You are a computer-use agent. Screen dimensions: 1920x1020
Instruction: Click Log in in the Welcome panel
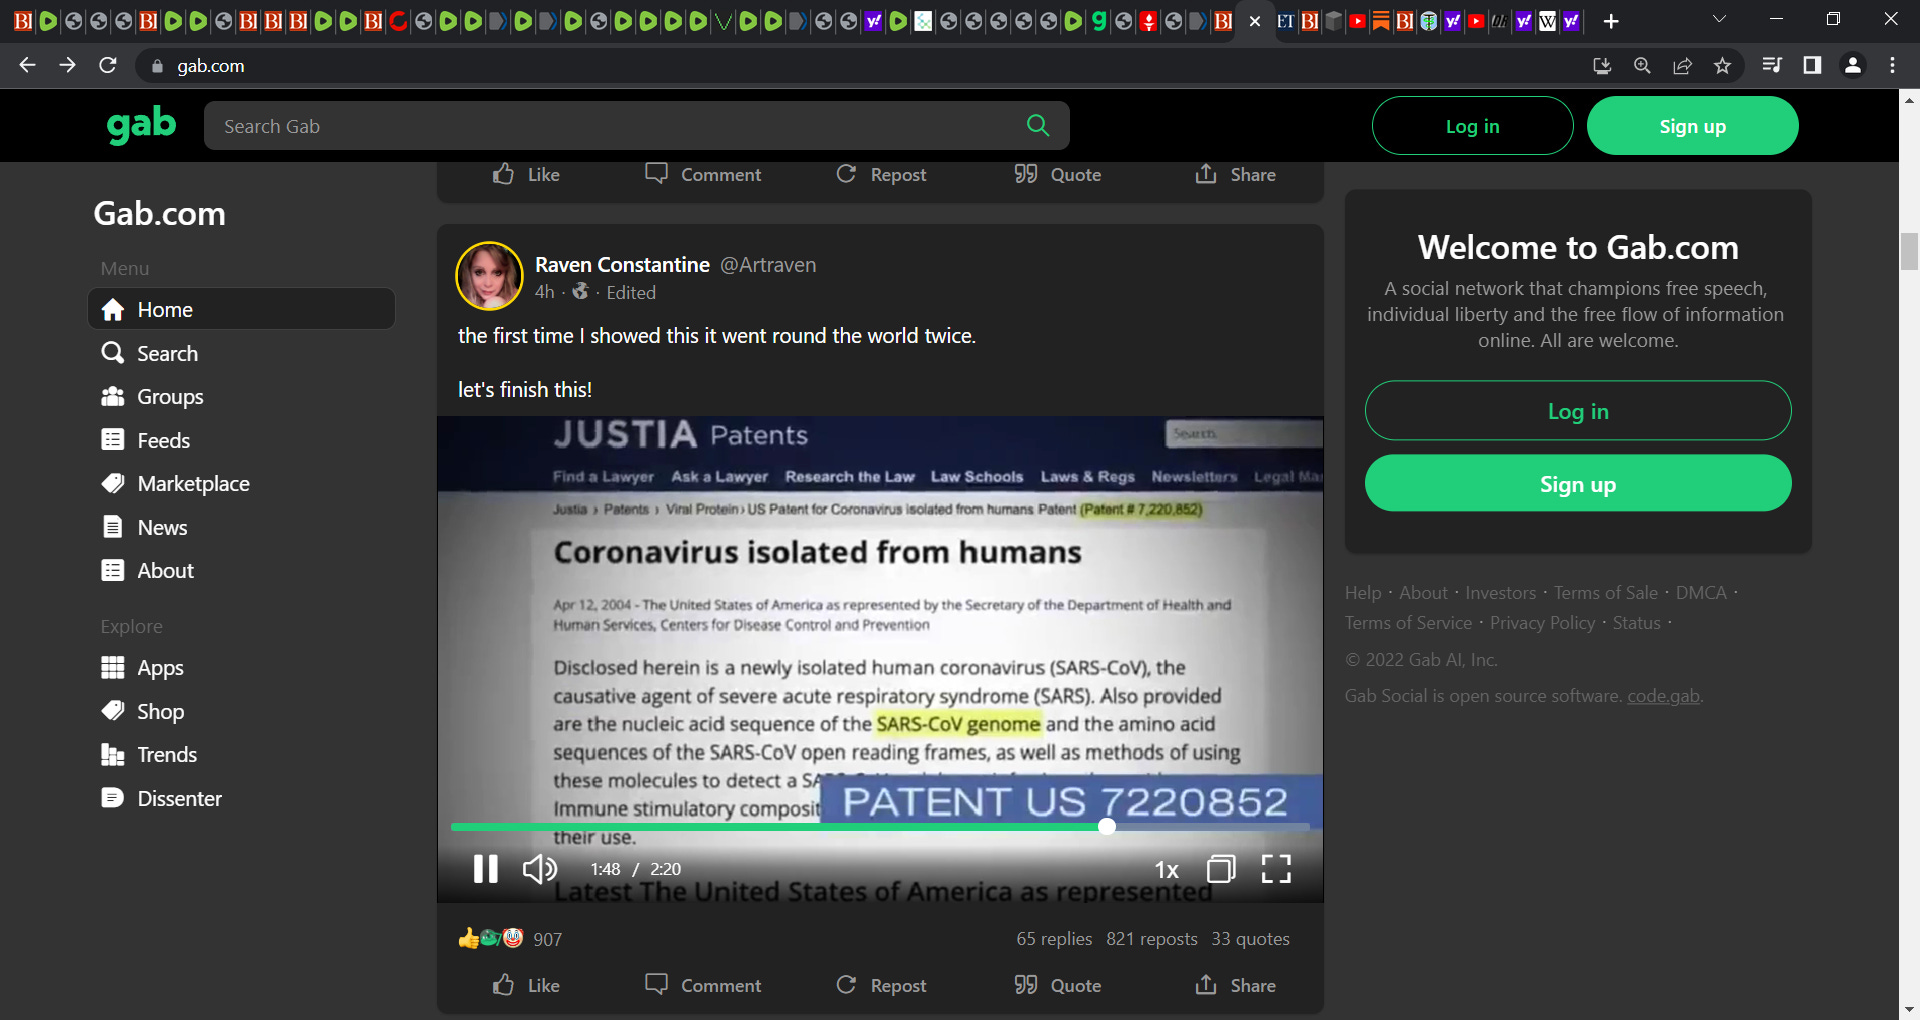1578,411
